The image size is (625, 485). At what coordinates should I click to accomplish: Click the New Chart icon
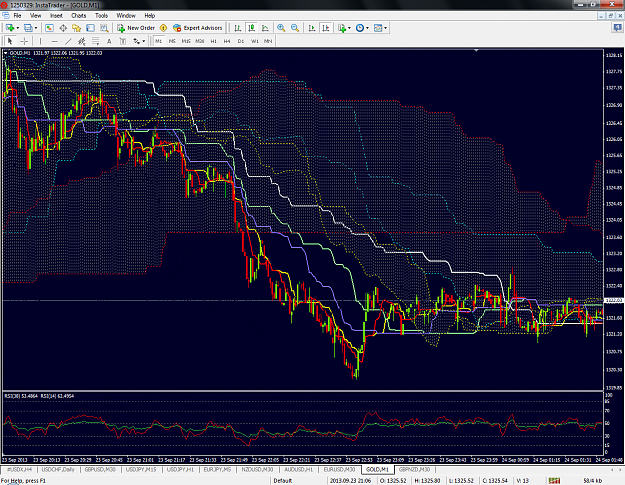(10, 28)
